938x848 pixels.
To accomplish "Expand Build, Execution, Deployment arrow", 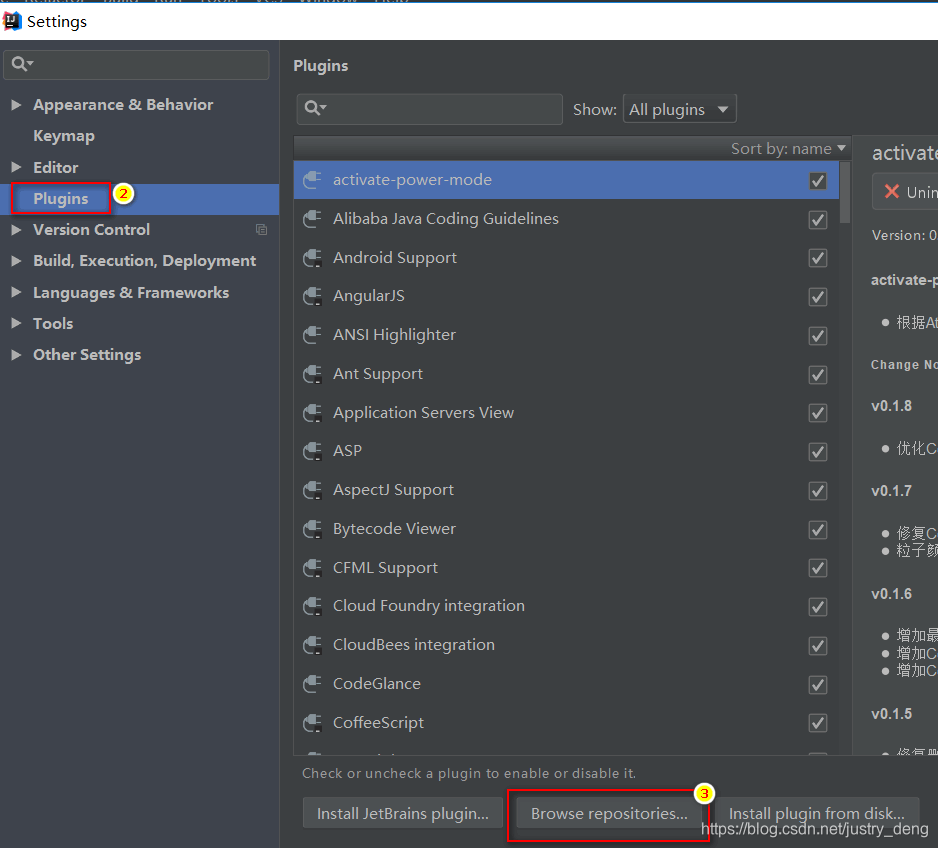I will pyautogui.click(x=16, y=261).
